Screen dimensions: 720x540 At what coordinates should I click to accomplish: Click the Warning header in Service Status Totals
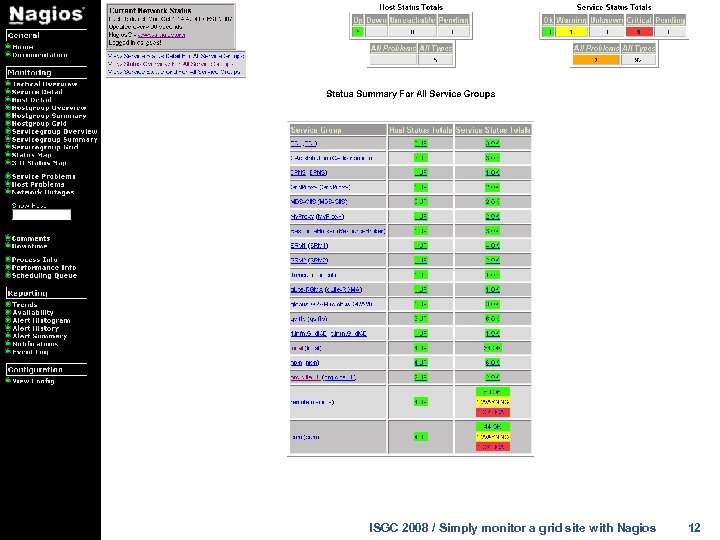(x=571, y=20)
